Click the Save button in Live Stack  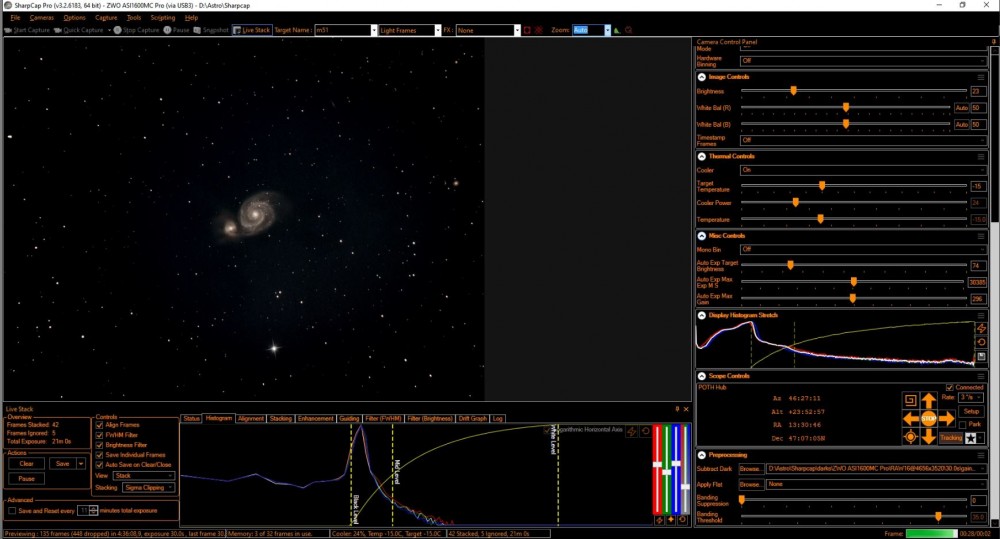pos(62,464)
